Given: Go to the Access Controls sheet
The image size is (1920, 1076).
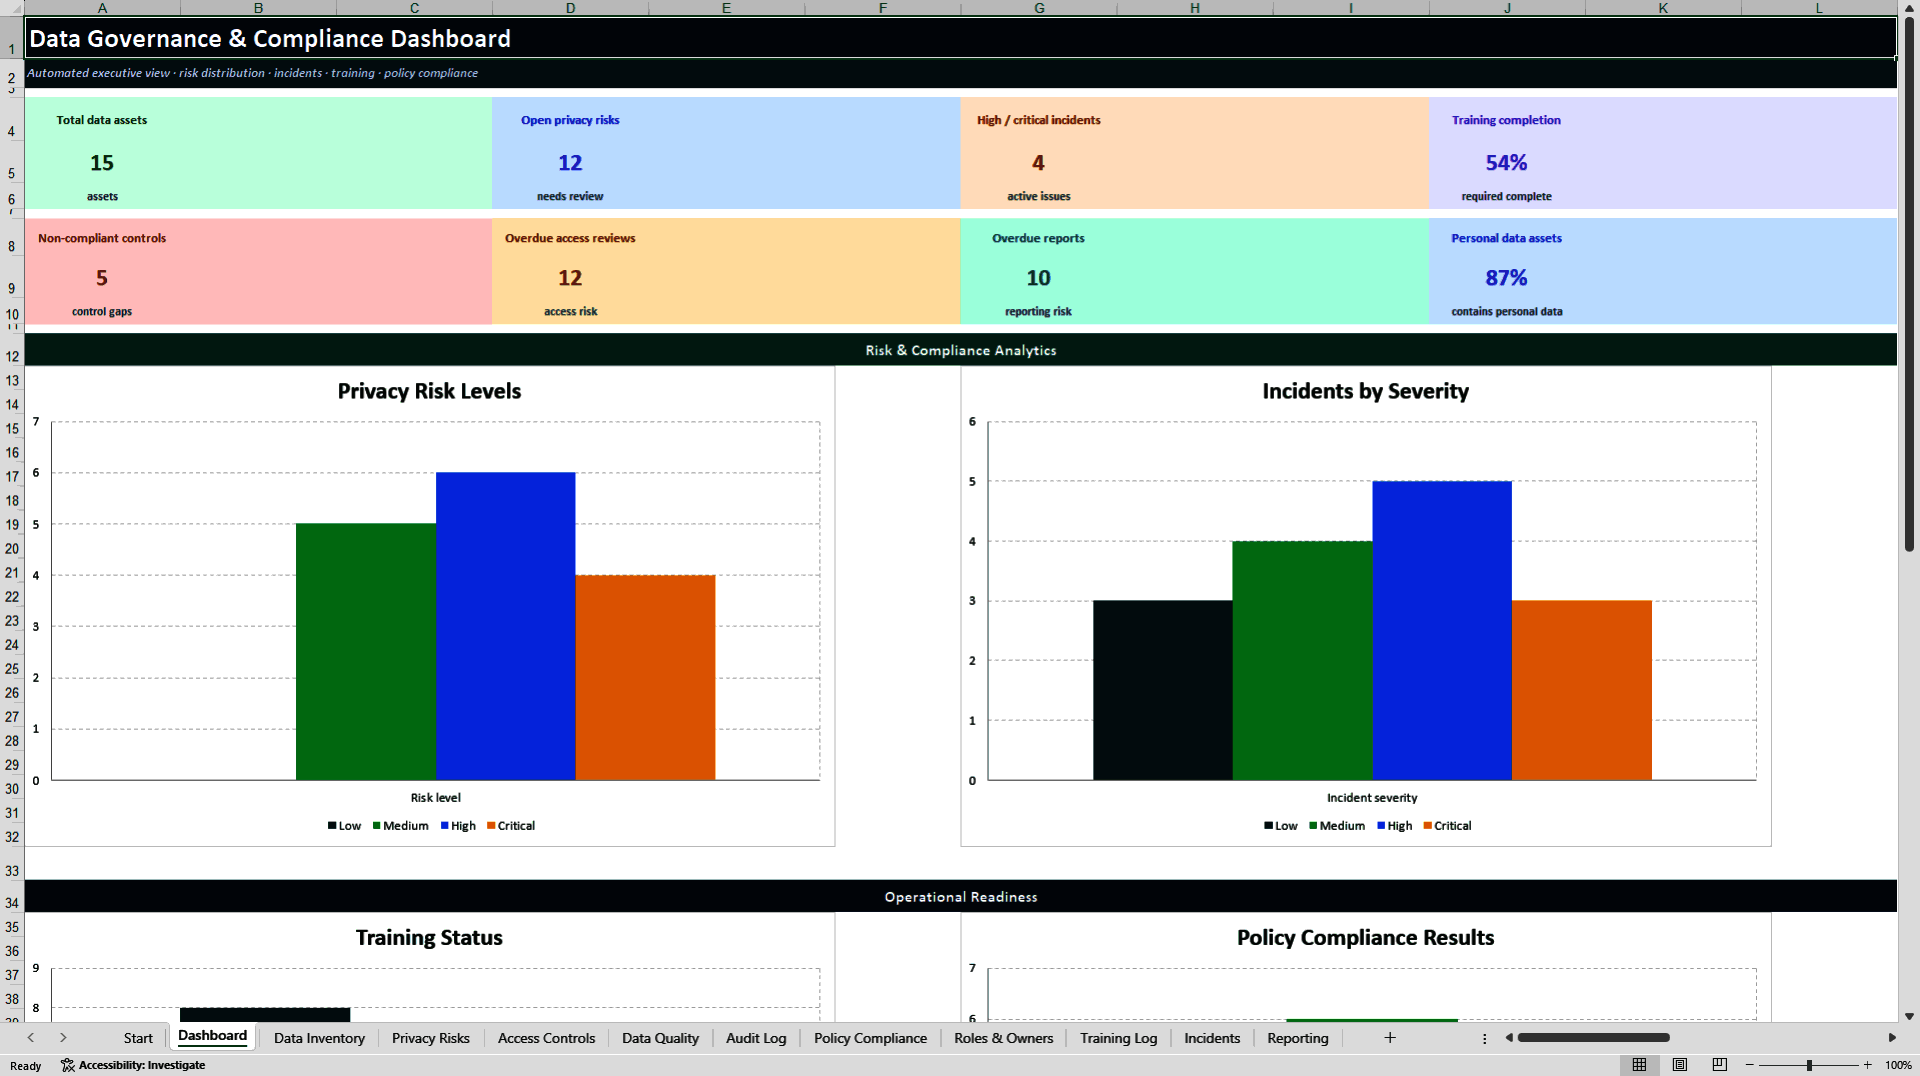Looking at the screenshot, I should [x=546, y=1038].
